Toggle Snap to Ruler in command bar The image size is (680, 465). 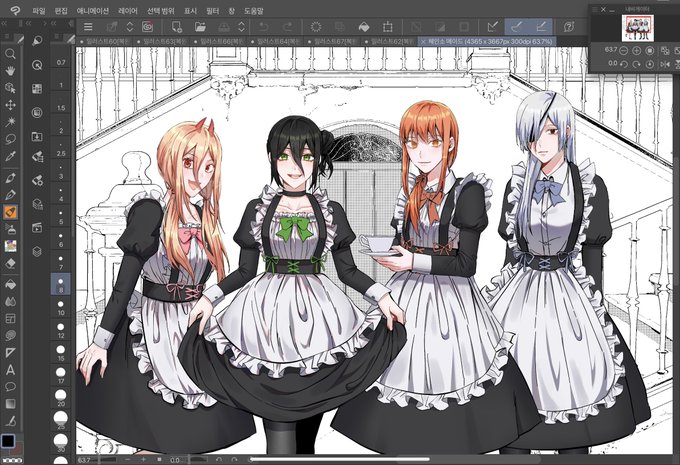(493, 27)
